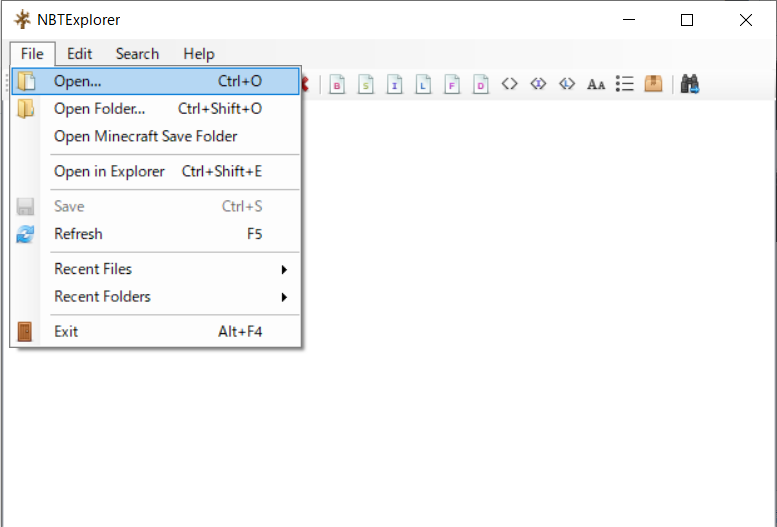Add a List tag from toolbar
The image size is (777, 527).
(x=624, y=84)
